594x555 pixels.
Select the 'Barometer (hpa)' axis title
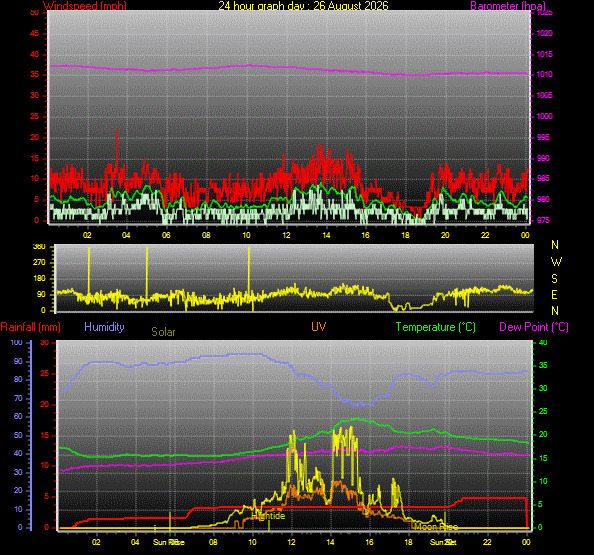pos(508,5)
